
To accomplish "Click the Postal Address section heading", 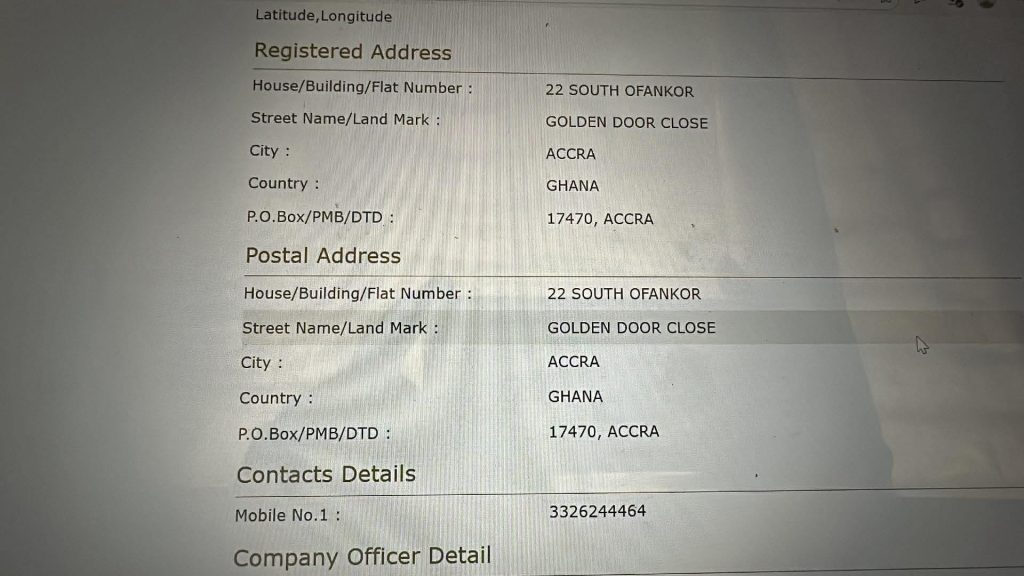I will point(323,256).
